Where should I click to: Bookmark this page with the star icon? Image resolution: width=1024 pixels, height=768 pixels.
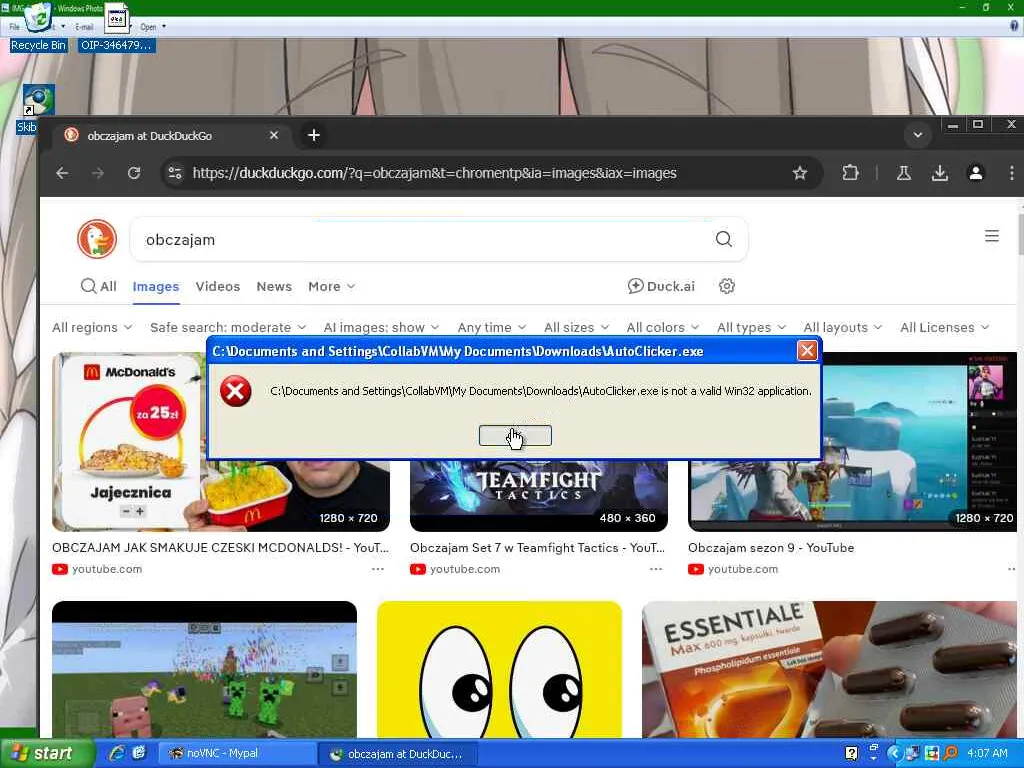click(799, 173)
